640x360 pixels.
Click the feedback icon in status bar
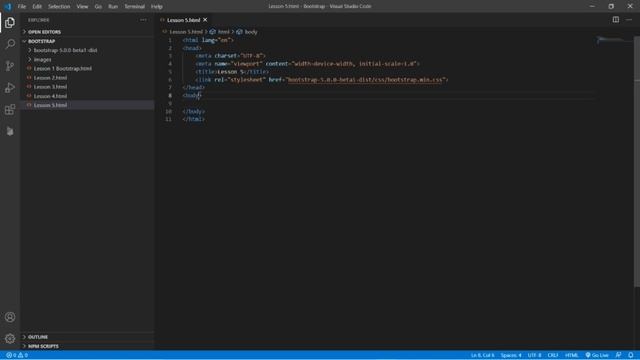[618, 355]
